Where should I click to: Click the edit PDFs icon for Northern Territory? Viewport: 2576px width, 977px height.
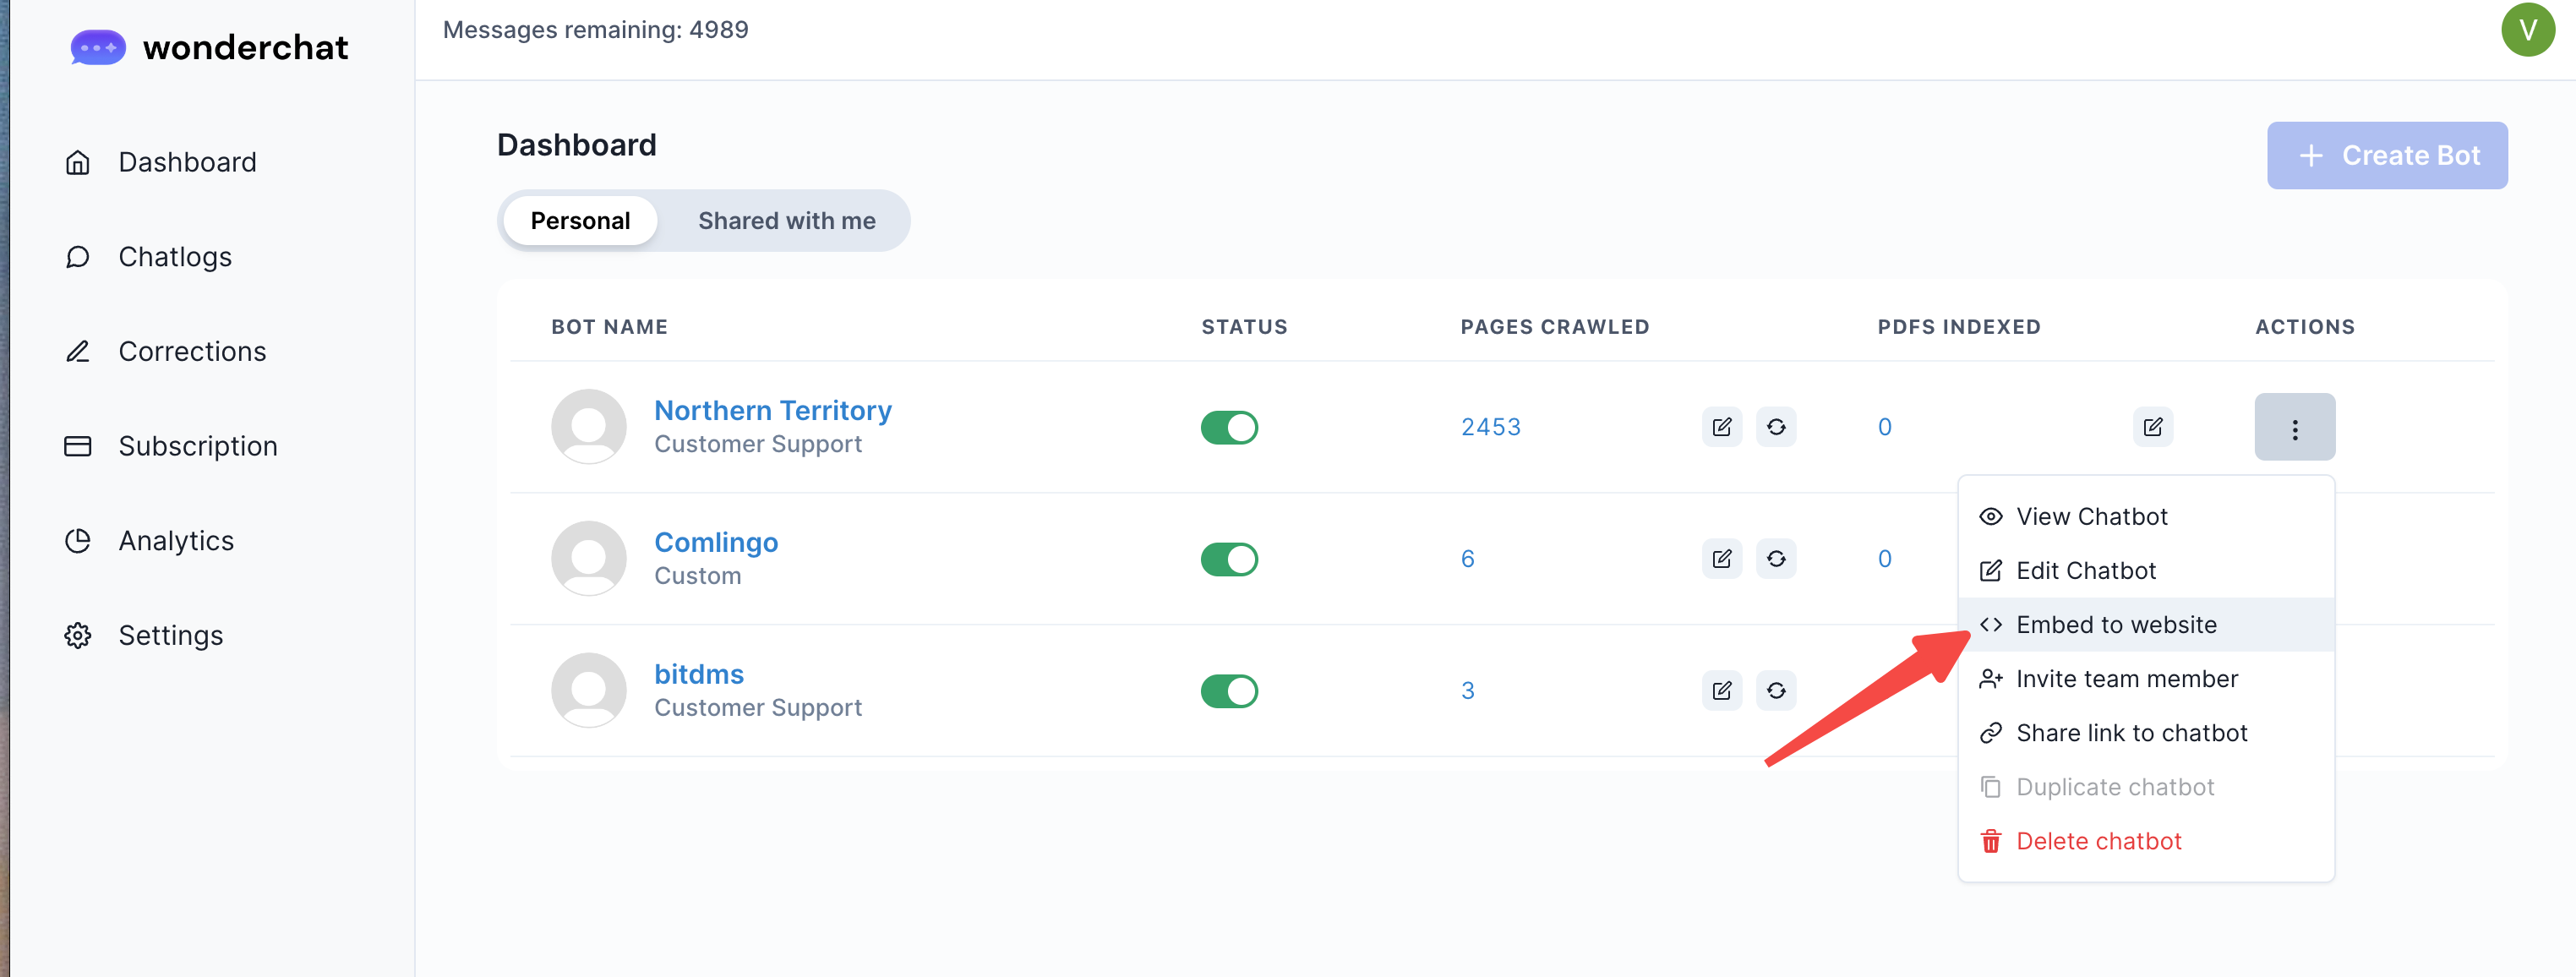pos(2152,427)
